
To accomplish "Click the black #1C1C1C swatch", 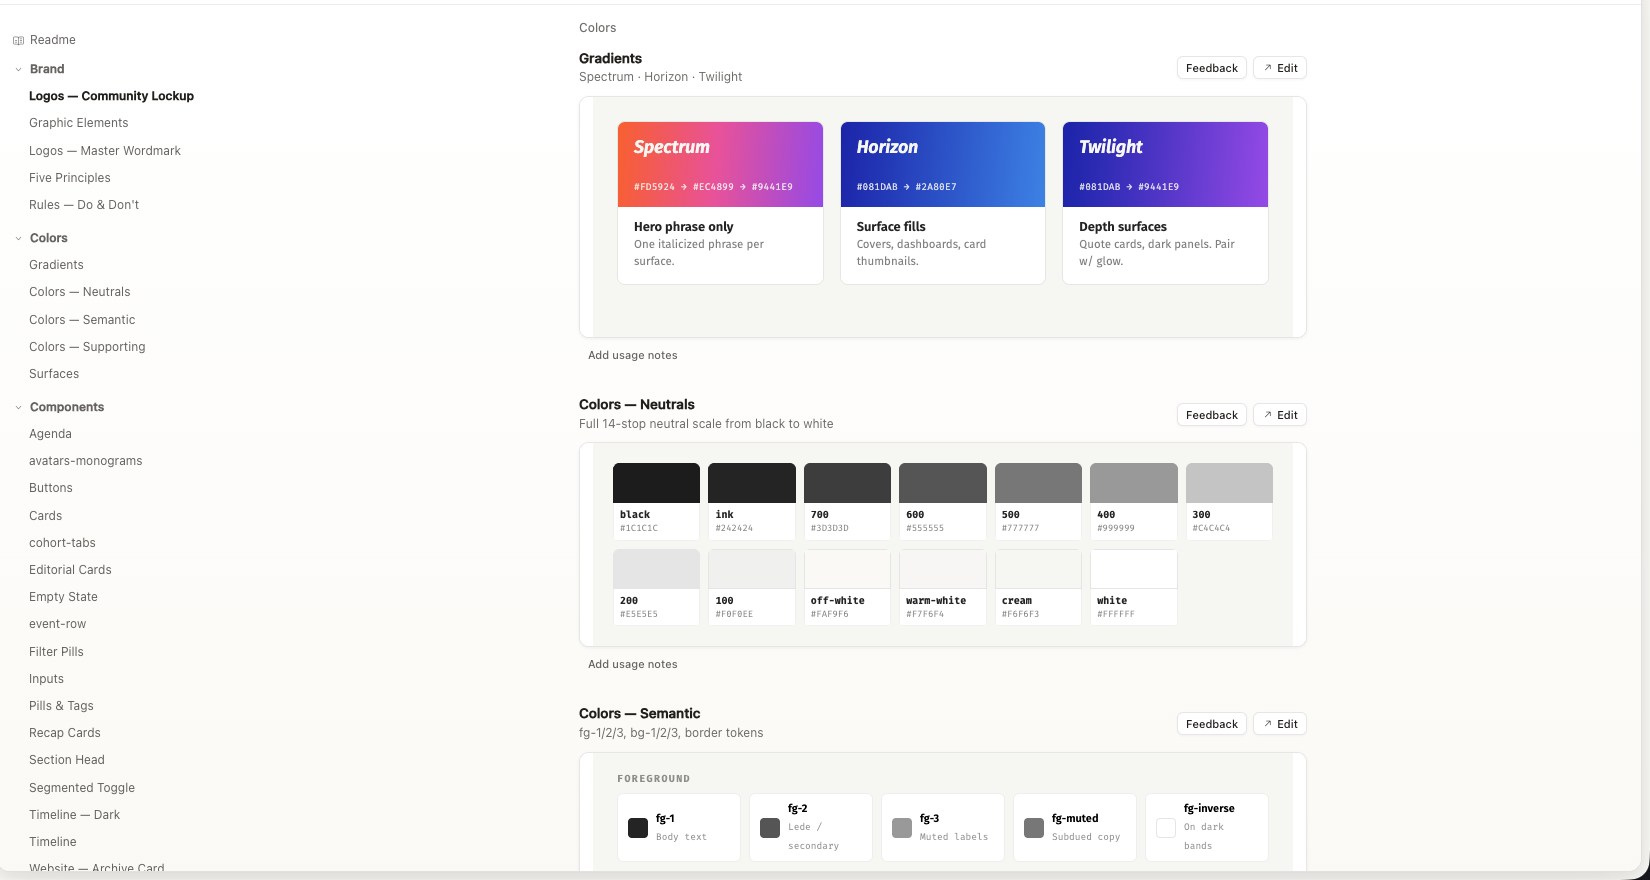I will (656, 502).
